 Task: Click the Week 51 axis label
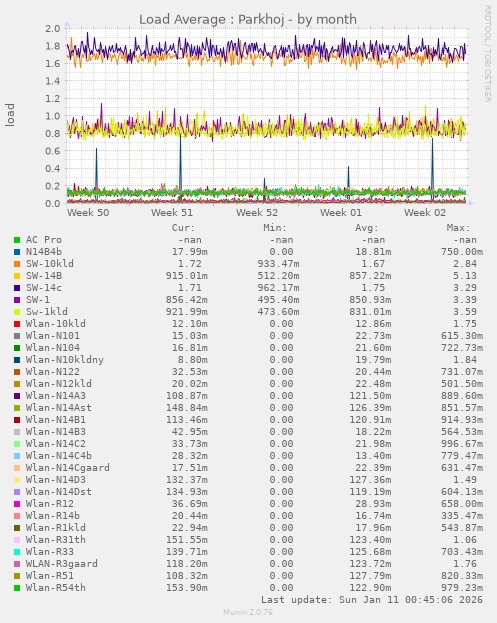[172, 213]
